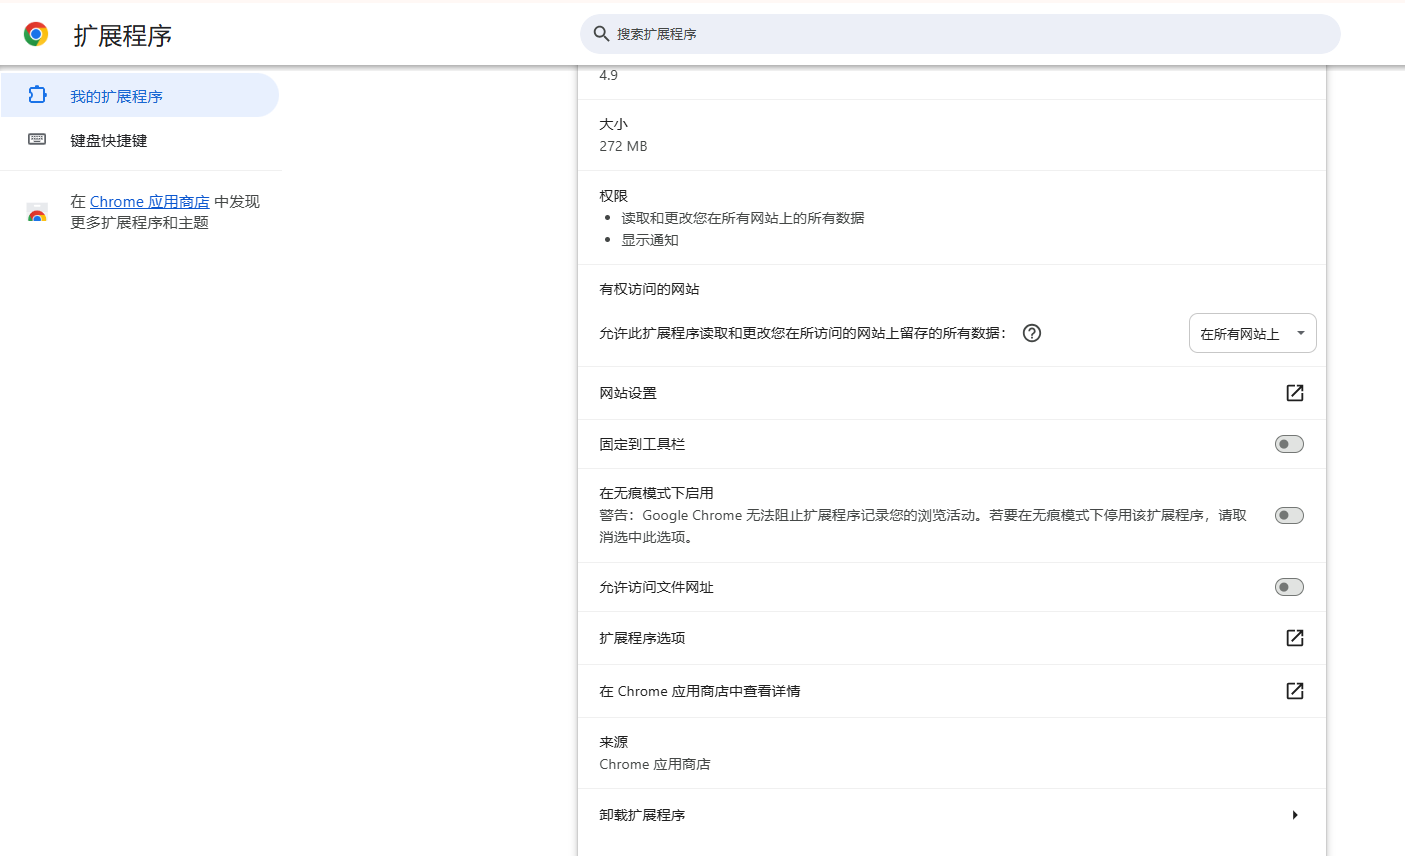1405x856 pixels.
Task: Click the 有权访问的网站 heading
Action: click(x=649, y=289)
